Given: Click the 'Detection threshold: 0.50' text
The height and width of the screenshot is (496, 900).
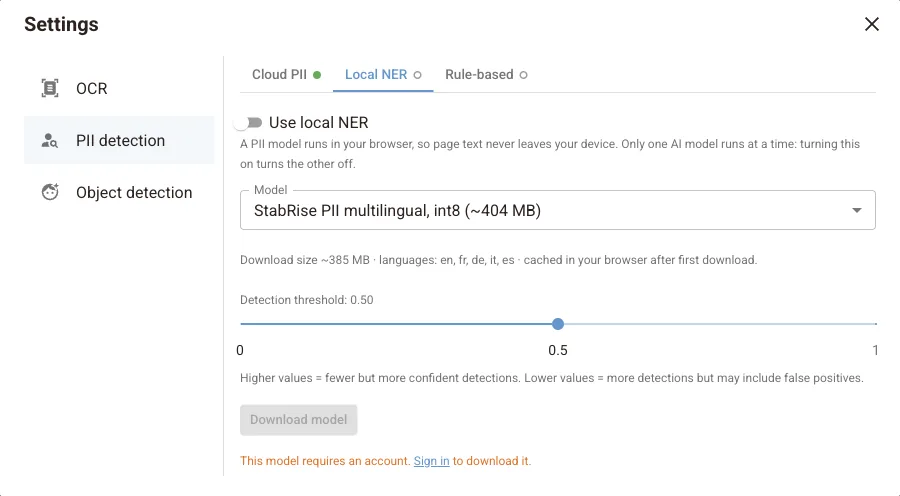Looking at the screenshot, I should point(307,300).
